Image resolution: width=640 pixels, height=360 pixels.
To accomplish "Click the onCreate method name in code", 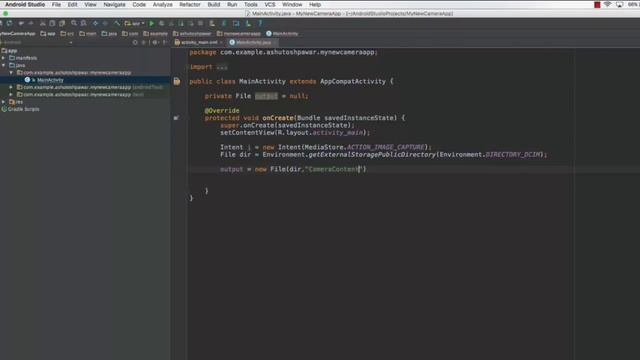I will click(x=278, y=118).
